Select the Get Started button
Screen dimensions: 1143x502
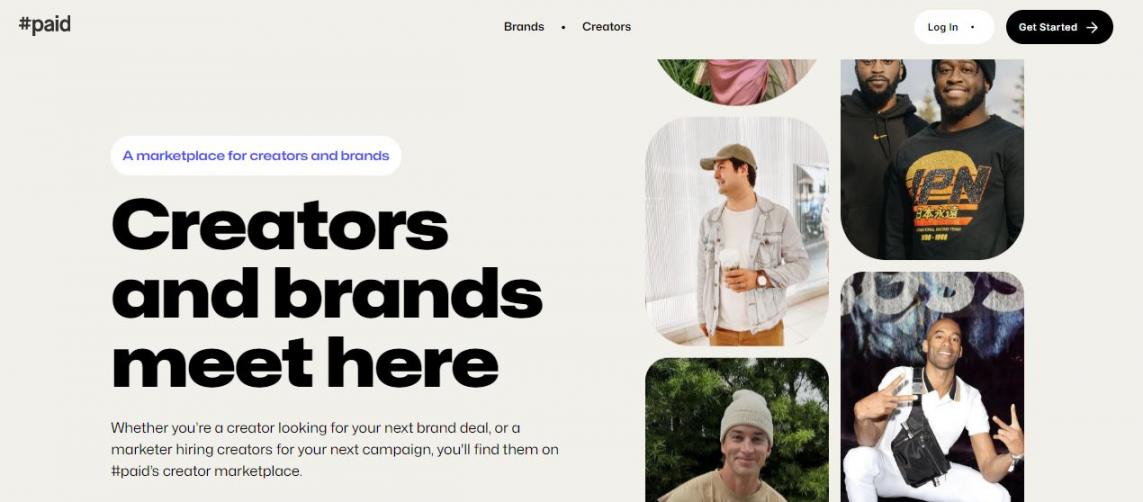(1059, 27)
